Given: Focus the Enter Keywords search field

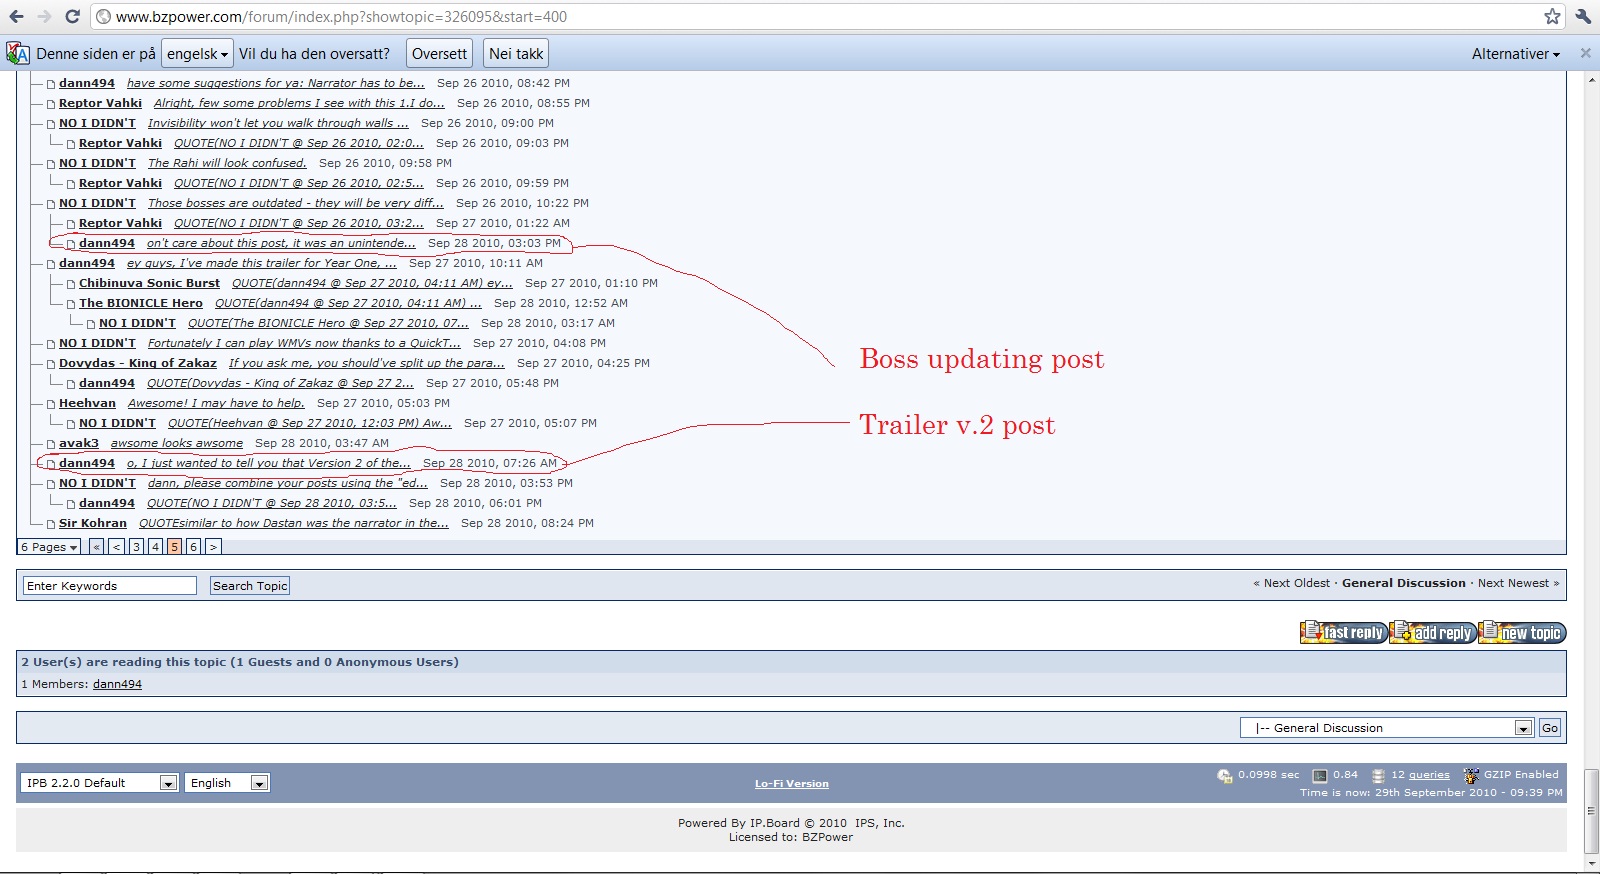Looking at the screenshot, I should pyautogui.click(x=109, y=586).
